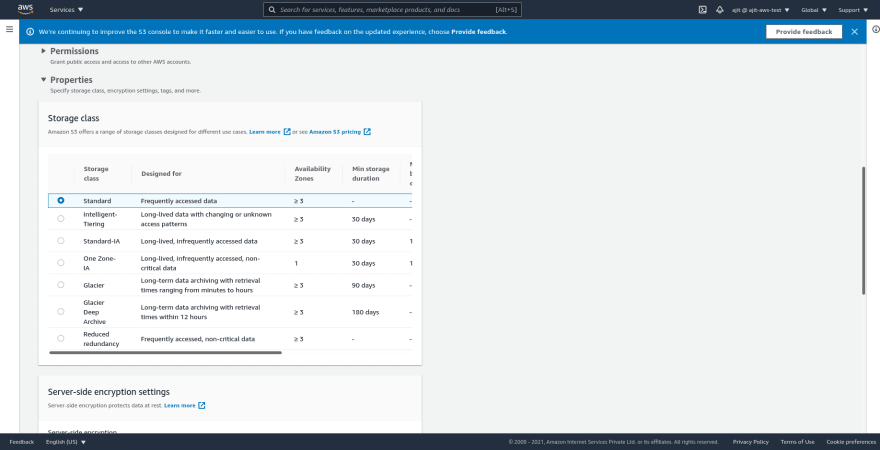The image size is (880, 450).
Task: Click 'Long-lived, infrequently accessed data' text
Action: point(199,241)
